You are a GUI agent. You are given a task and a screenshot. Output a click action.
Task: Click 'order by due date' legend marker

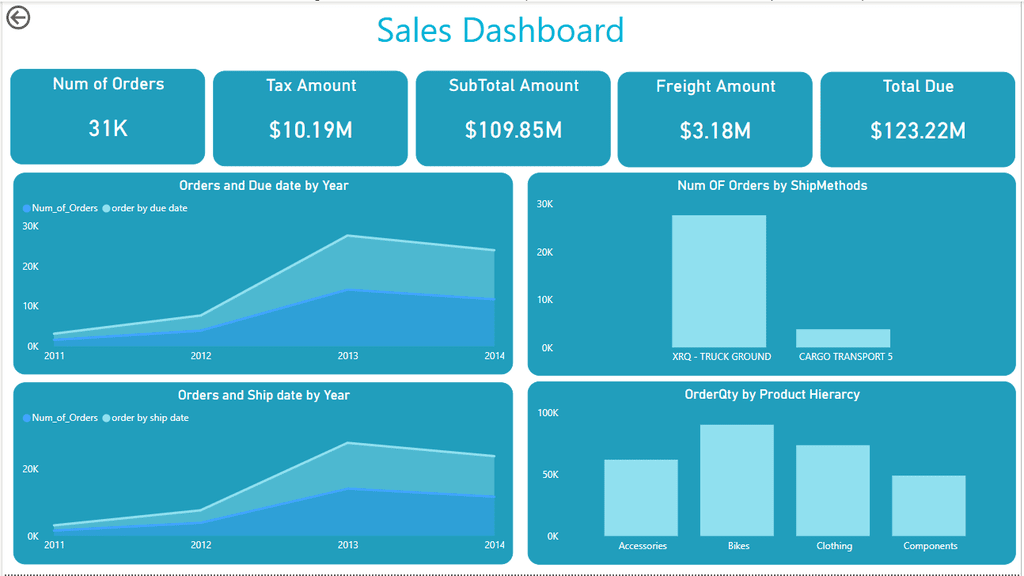(106, 208)
